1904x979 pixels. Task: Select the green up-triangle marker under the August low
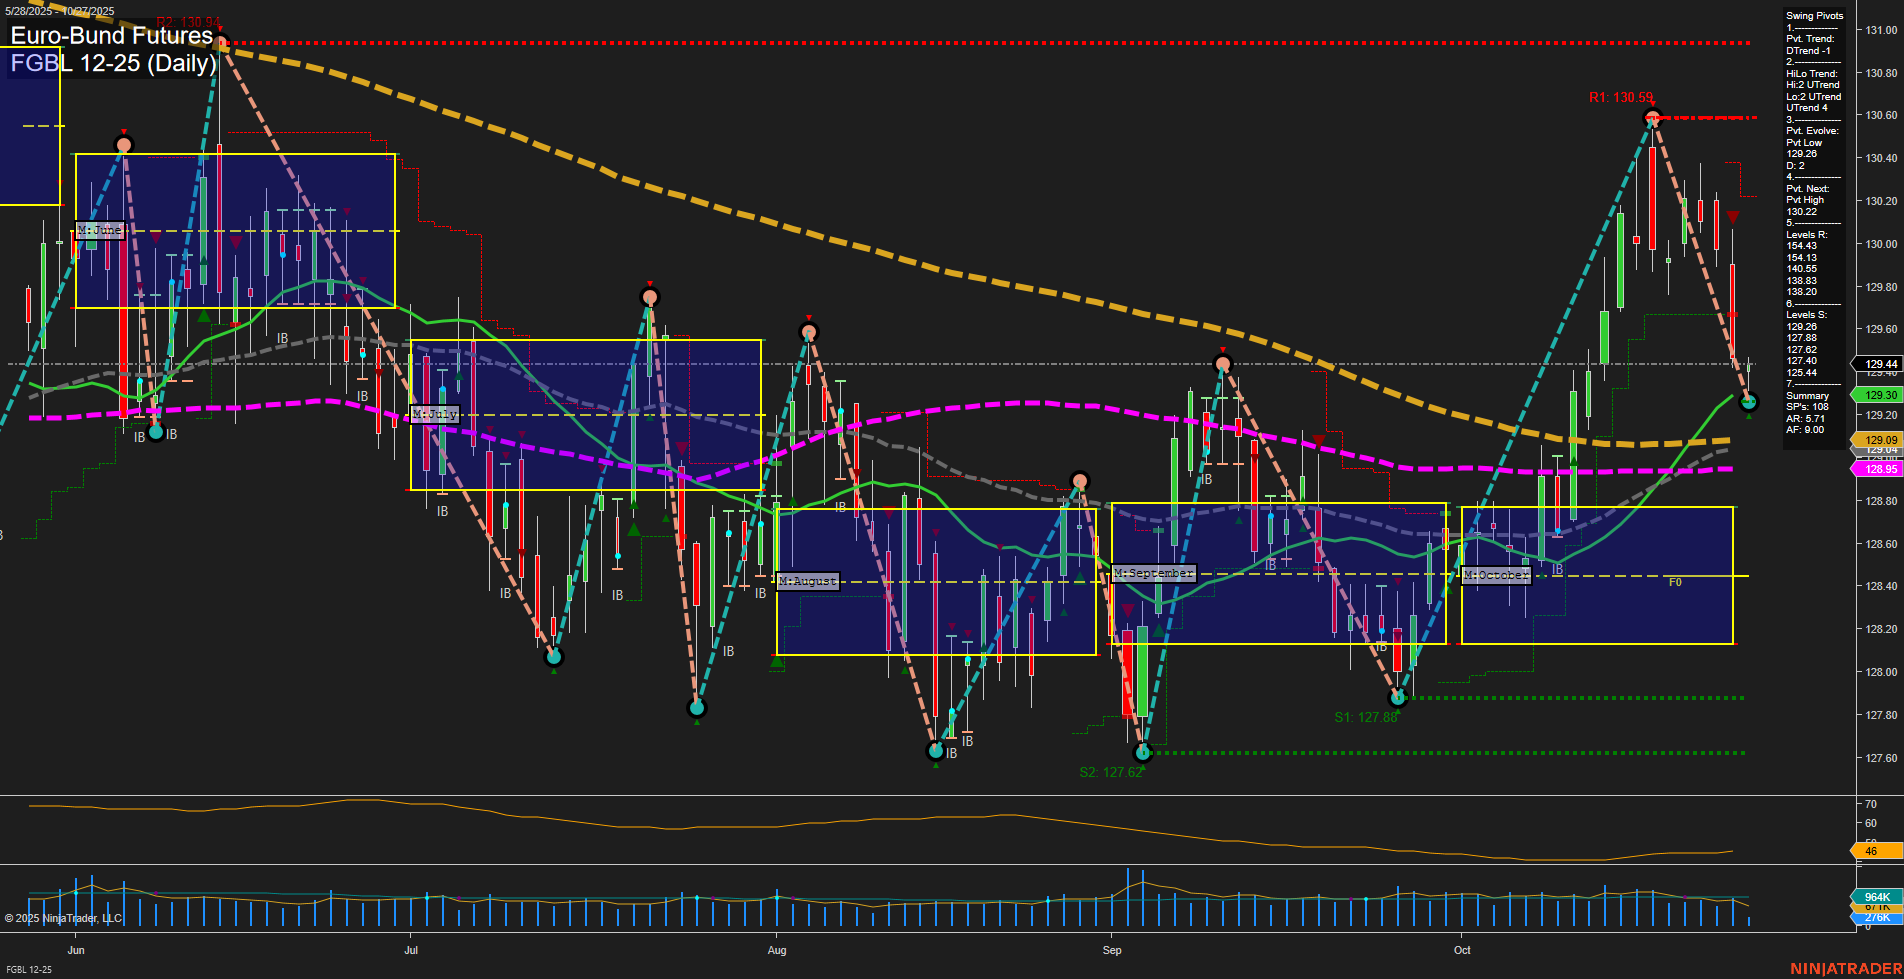pyautogui.click(x=937, y=765)
